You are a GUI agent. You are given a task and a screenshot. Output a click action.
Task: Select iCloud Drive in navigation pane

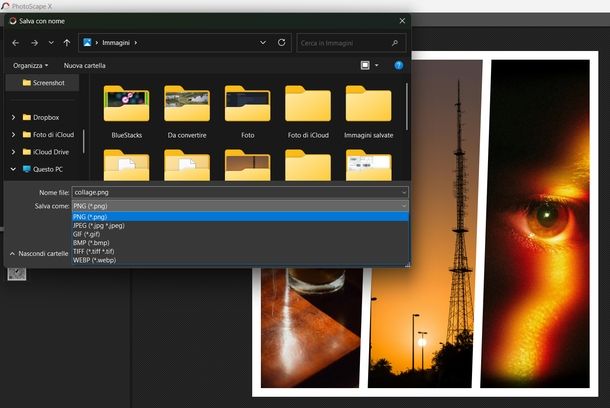click(46, 152)
